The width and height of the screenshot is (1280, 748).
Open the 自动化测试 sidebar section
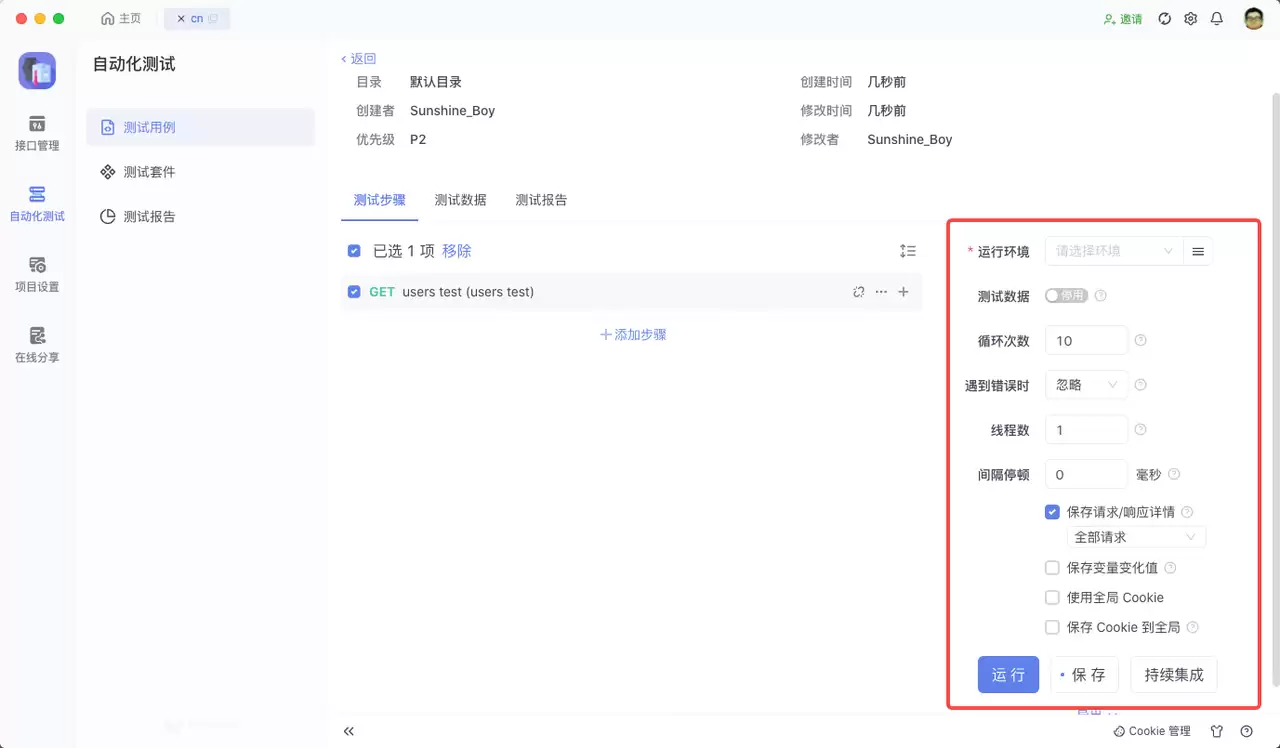pyautogui.click(x=37, y=203)
